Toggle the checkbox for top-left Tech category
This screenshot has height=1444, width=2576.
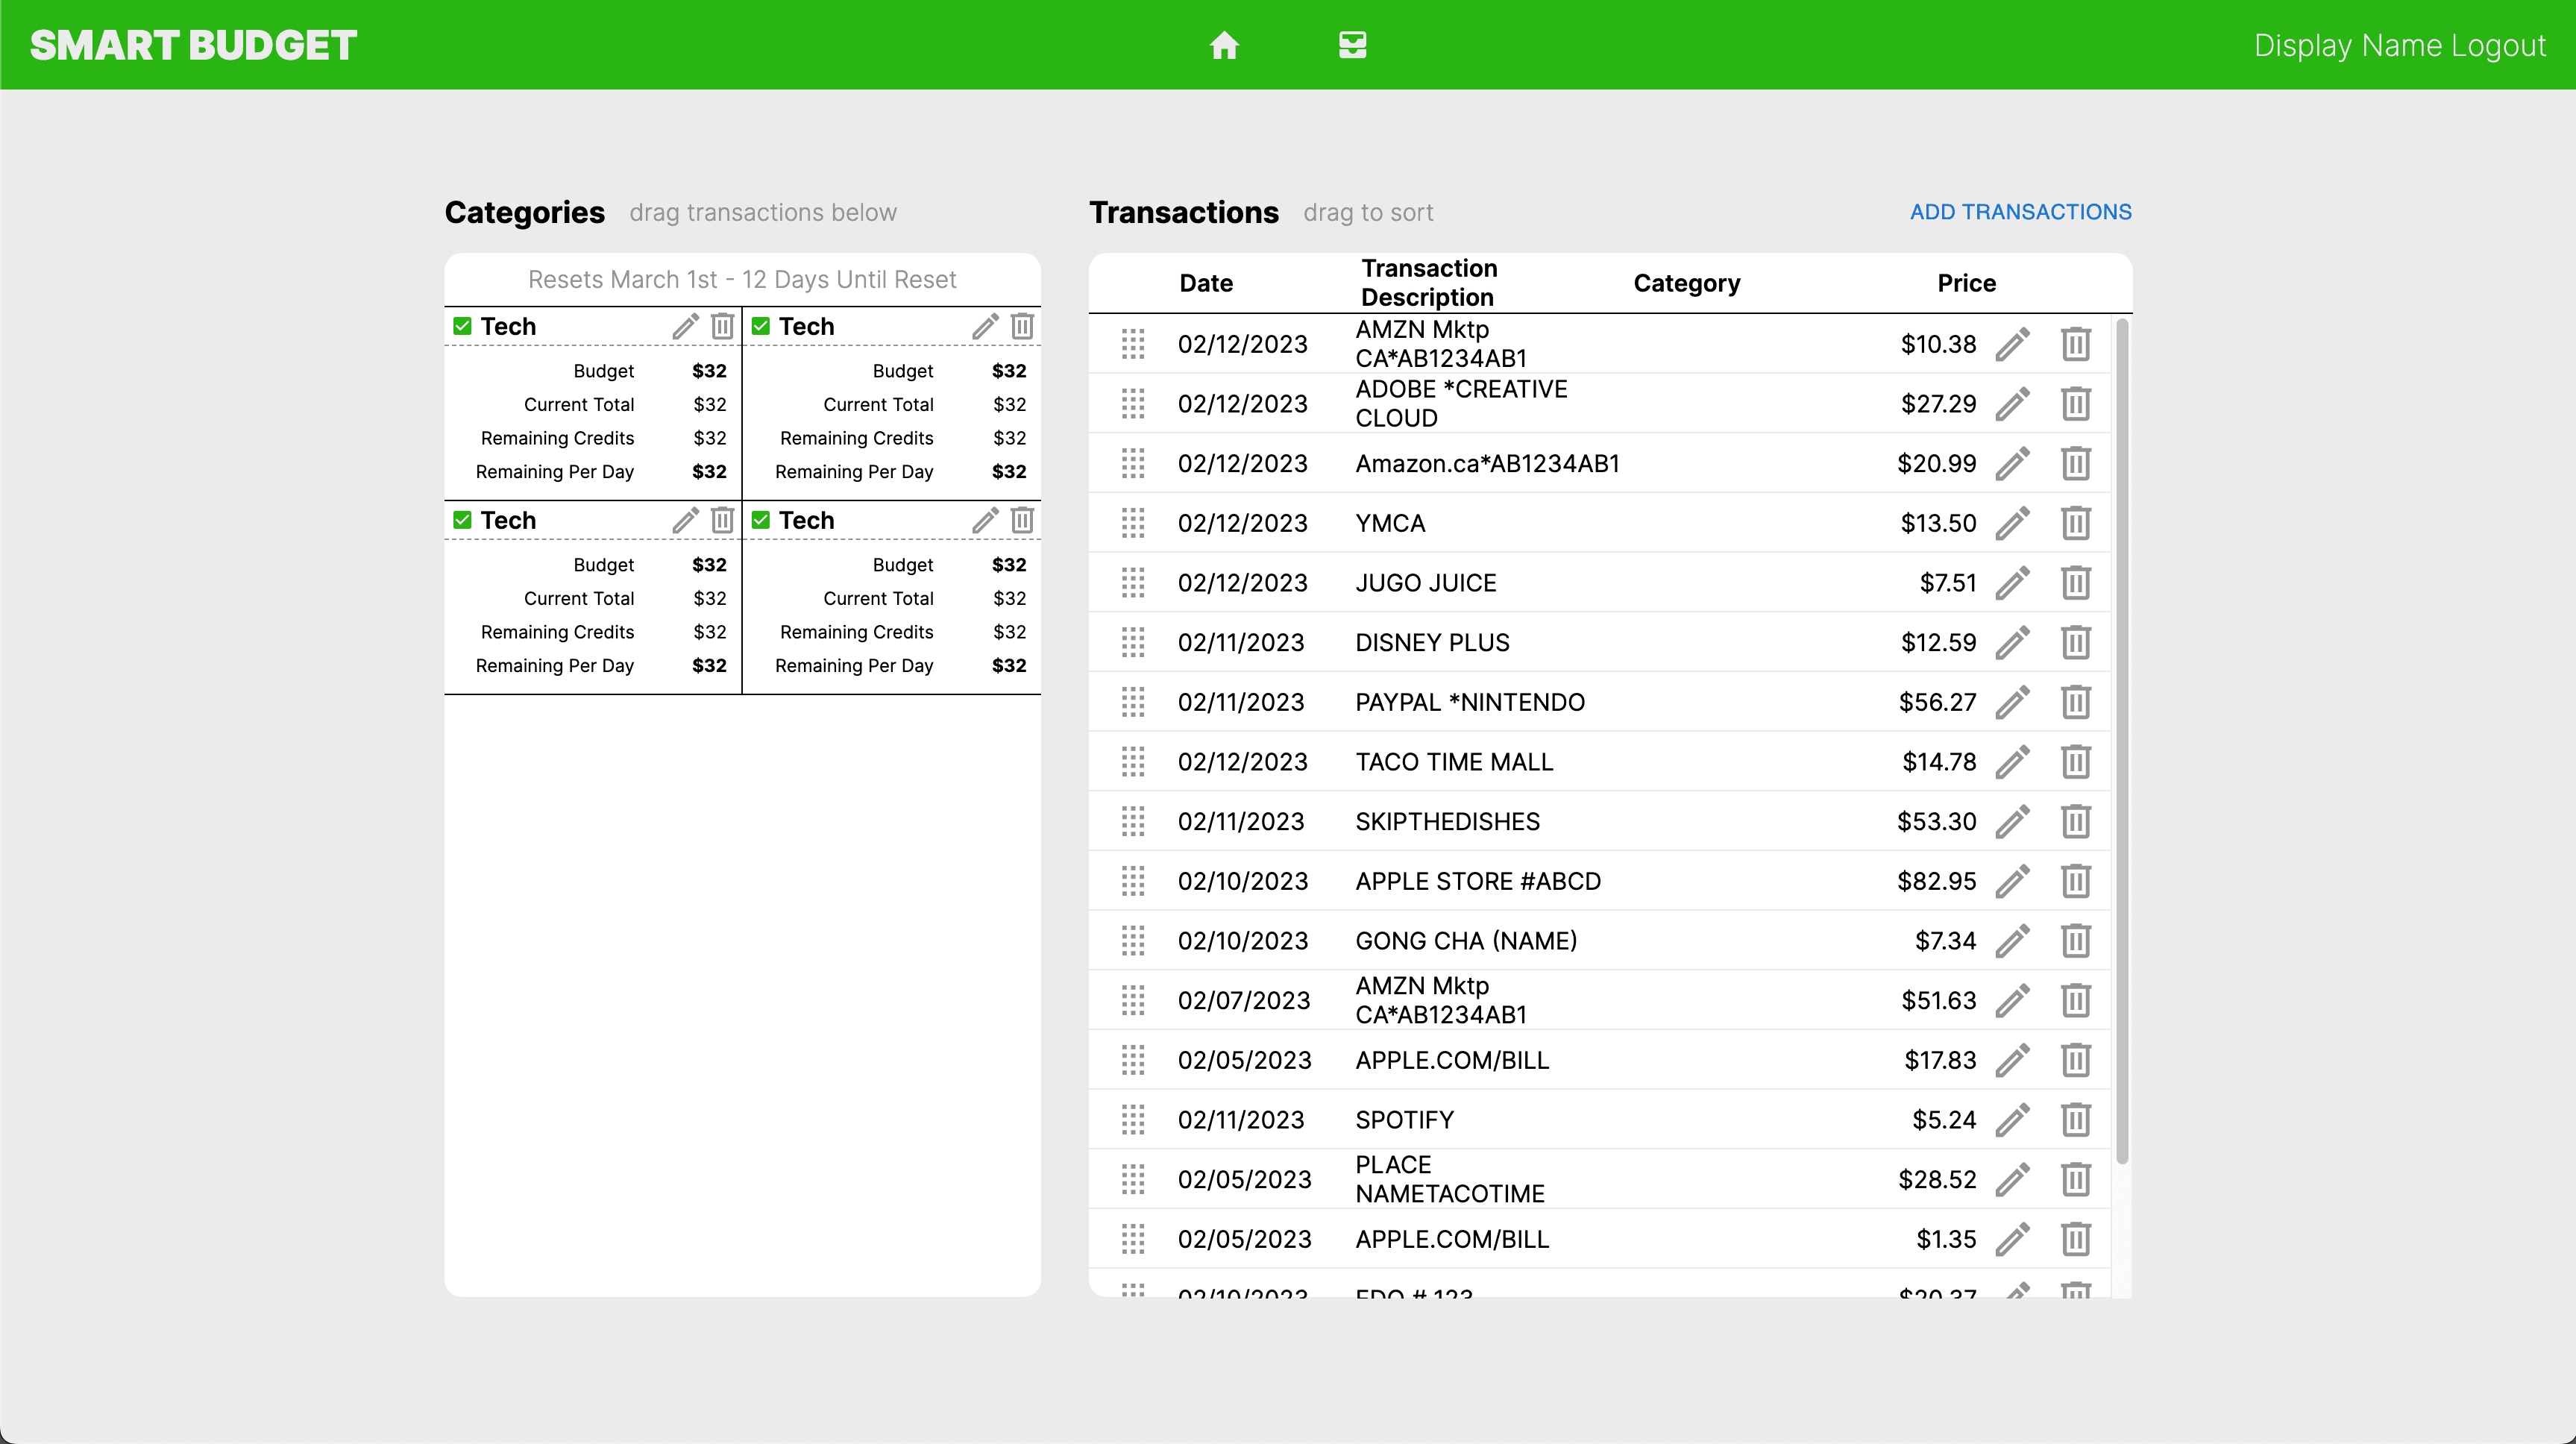pyautogui.click(x=464, y=326)
